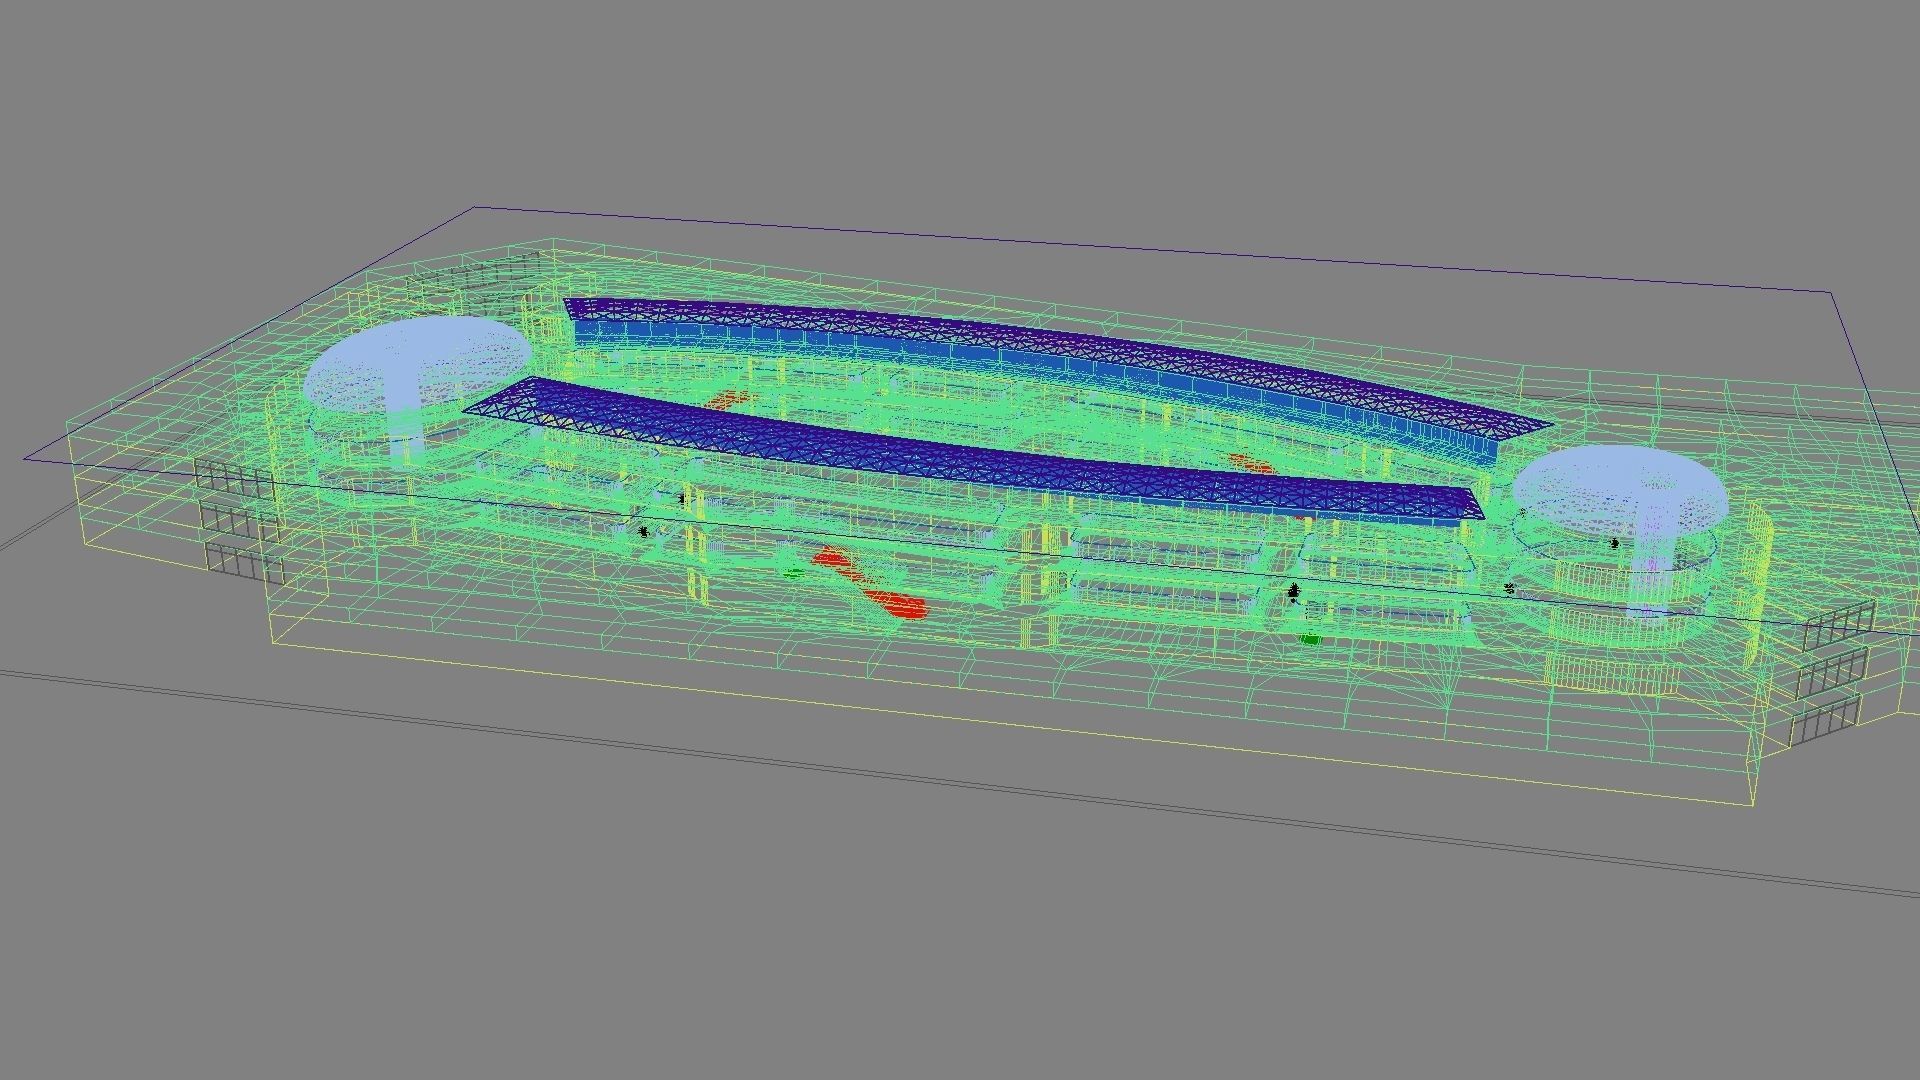Pick the green object beside front escalator
1920x1080 pixels.
[793, 573]
